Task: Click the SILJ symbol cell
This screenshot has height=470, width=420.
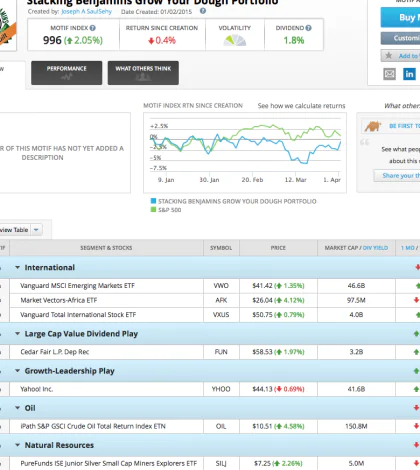Action: (x=221, y=463)
